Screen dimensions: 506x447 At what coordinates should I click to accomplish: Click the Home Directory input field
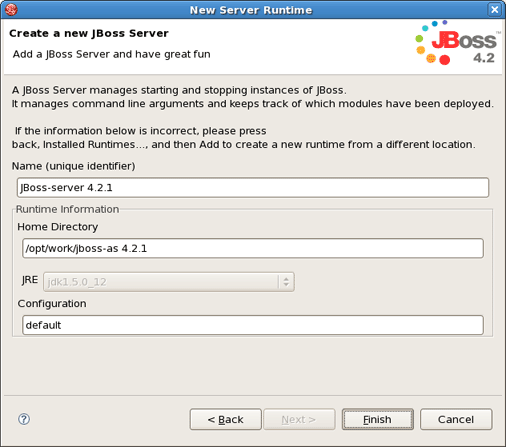(x=253, y=248)
